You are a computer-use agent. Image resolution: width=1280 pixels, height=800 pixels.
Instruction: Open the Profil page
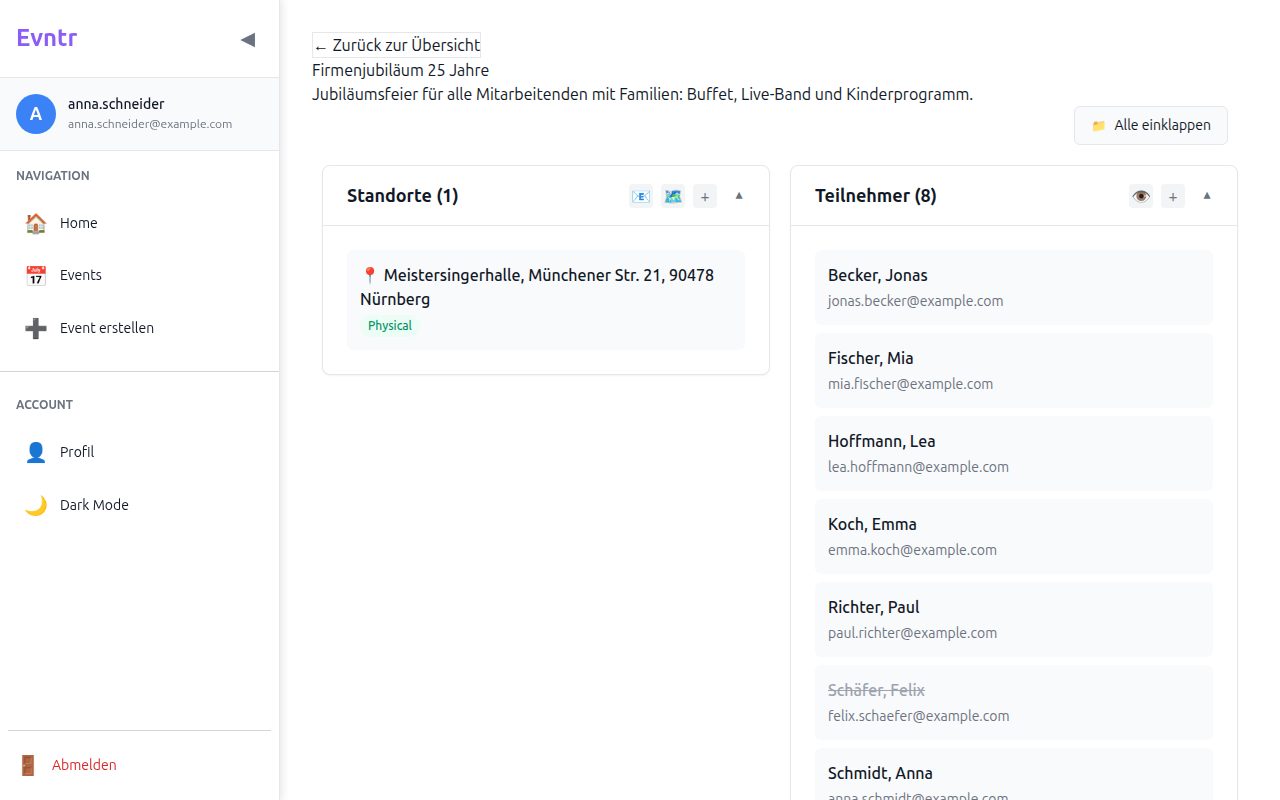pos(139,452)
